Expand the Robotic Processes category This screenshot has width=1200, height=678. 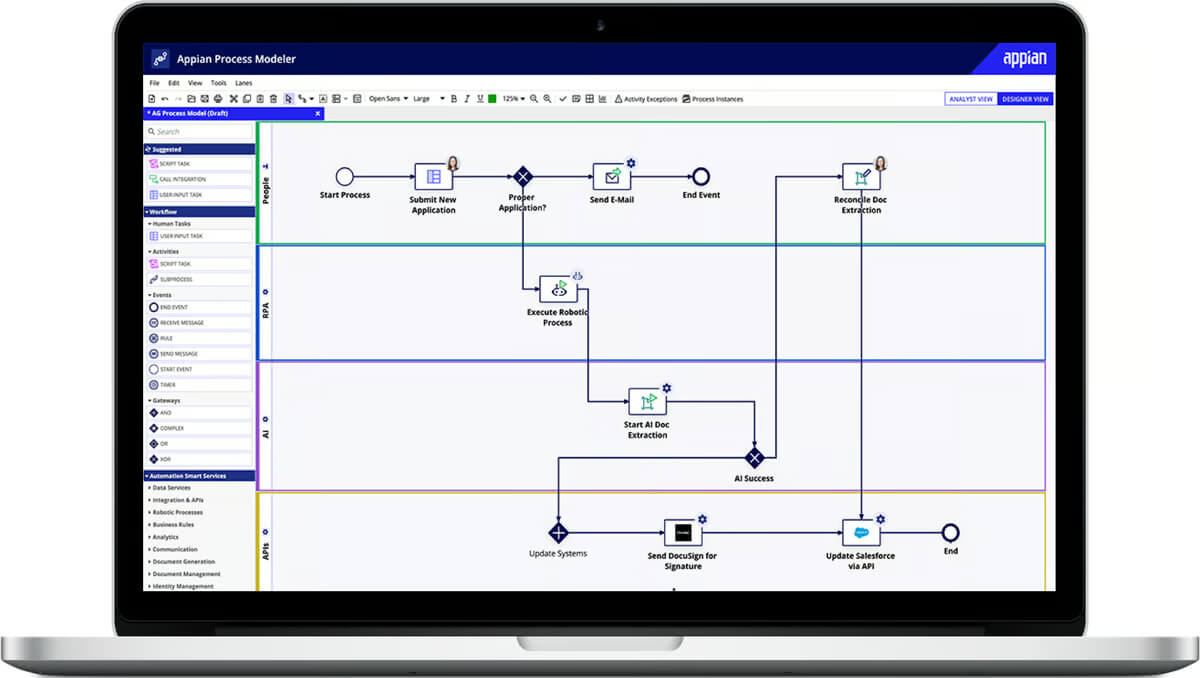pos(176,512)
